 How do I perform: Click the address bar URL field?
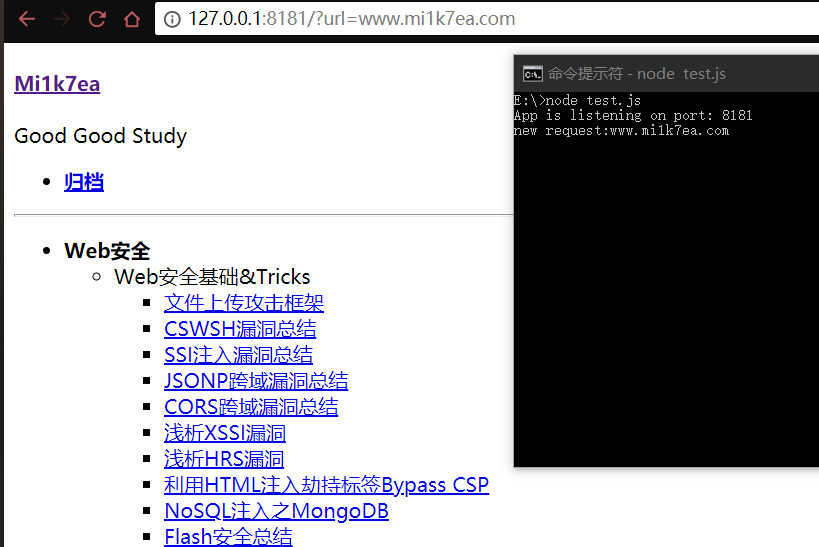400,19
